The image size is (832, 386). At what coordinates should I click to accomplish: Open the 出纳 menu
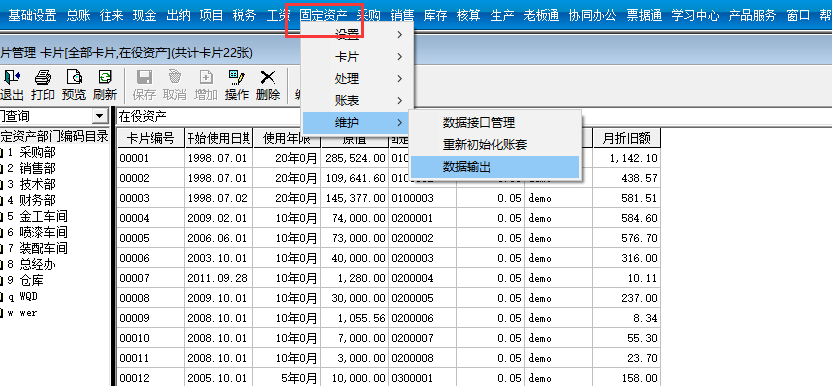pos(178,15)
